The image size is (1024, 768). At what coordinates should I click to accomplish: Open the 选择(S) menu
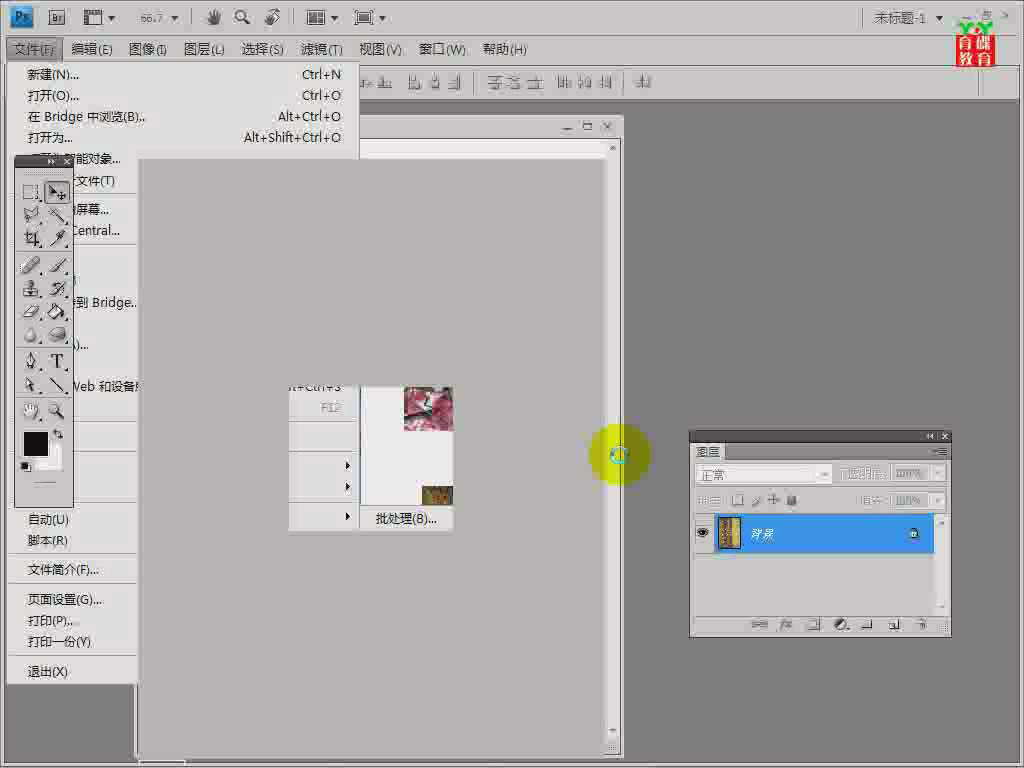[262, 49]
